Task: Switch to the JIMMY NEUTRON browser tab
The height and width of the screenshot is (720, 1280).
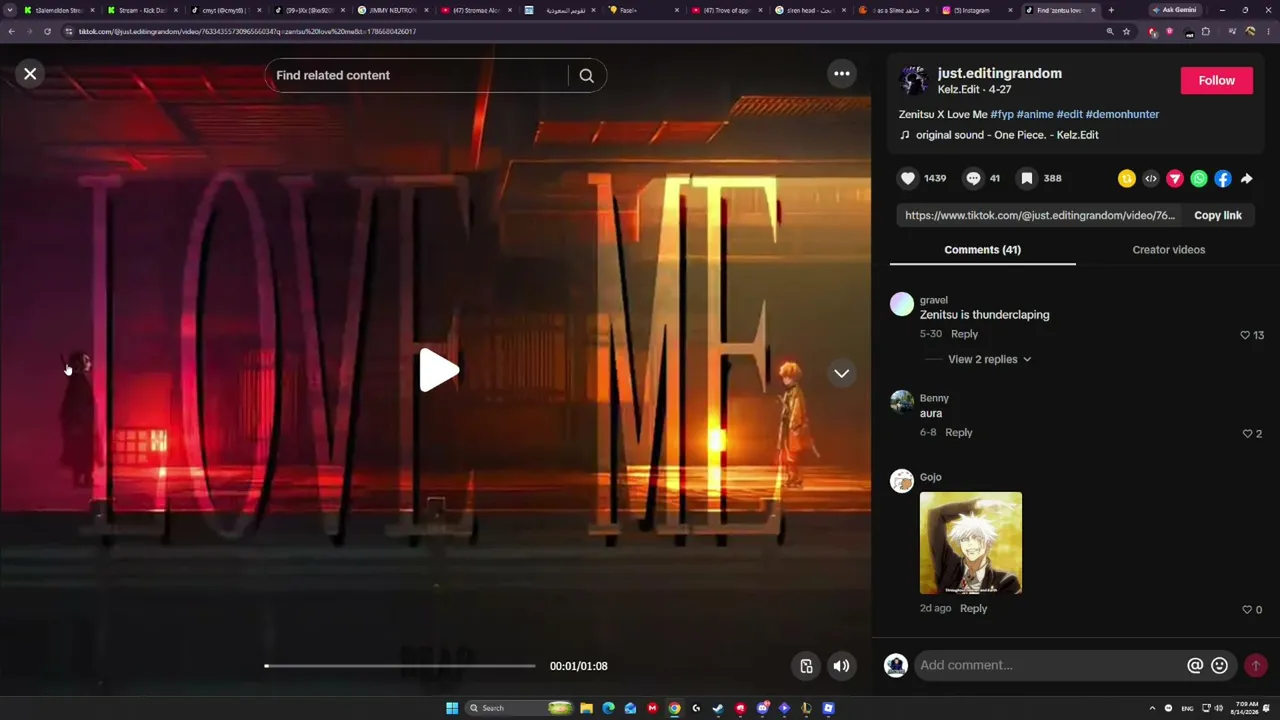Action: coord(392,10)
